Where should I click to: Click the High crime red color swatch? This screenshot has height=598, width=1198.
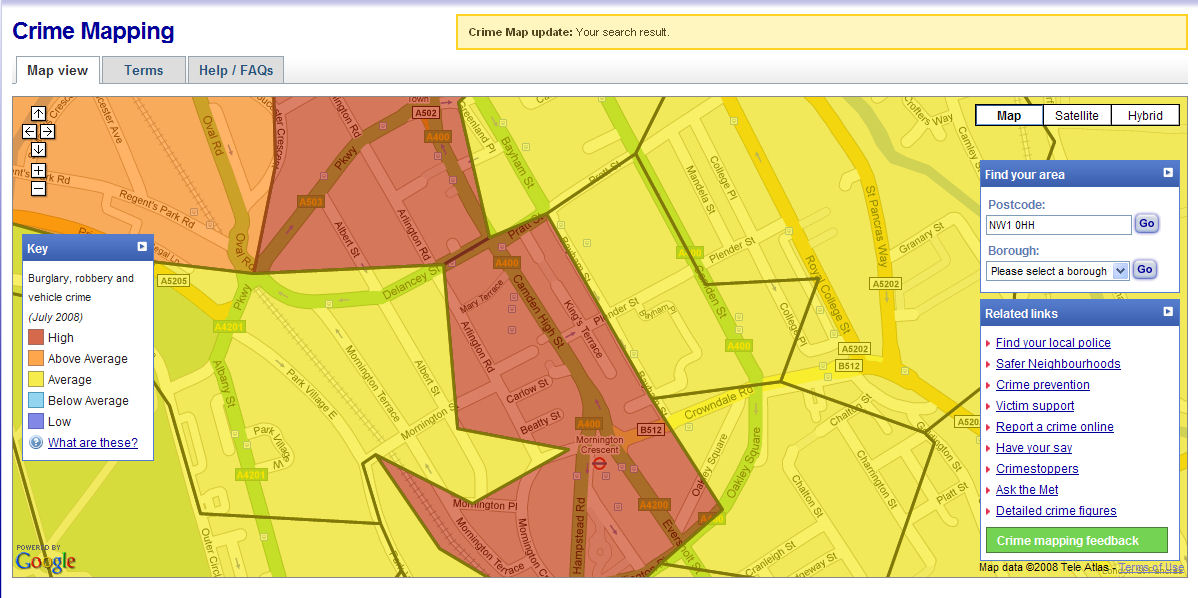[36, 338]
